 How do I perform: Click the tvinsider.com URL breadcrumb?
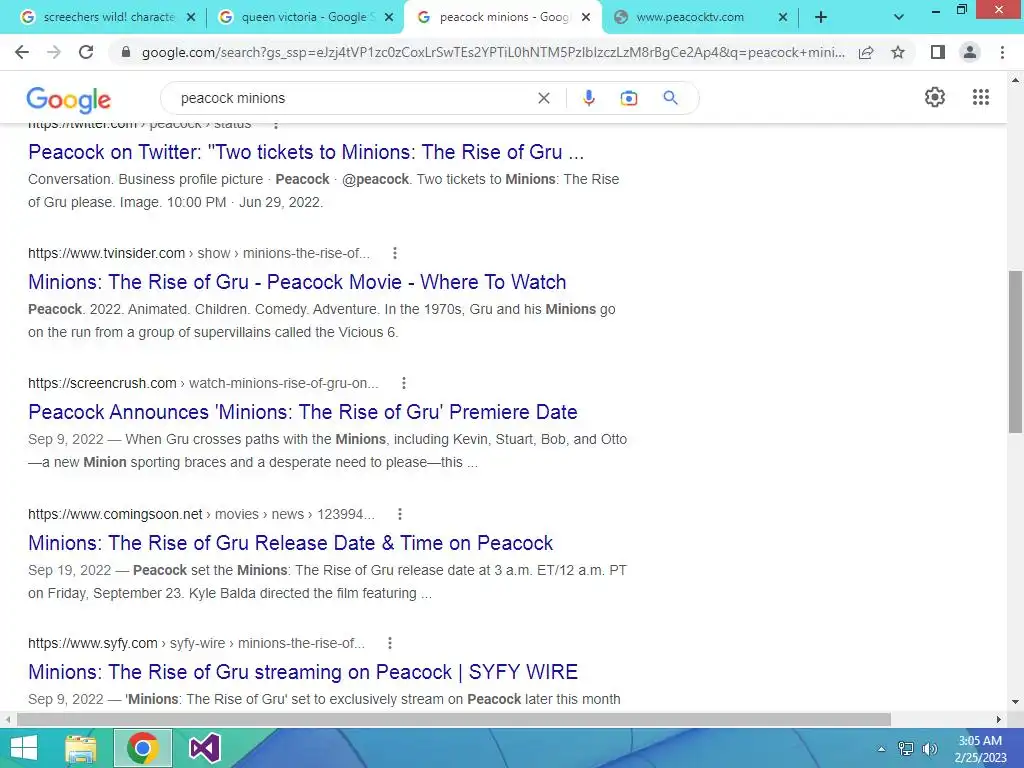[x=199, y=253]
